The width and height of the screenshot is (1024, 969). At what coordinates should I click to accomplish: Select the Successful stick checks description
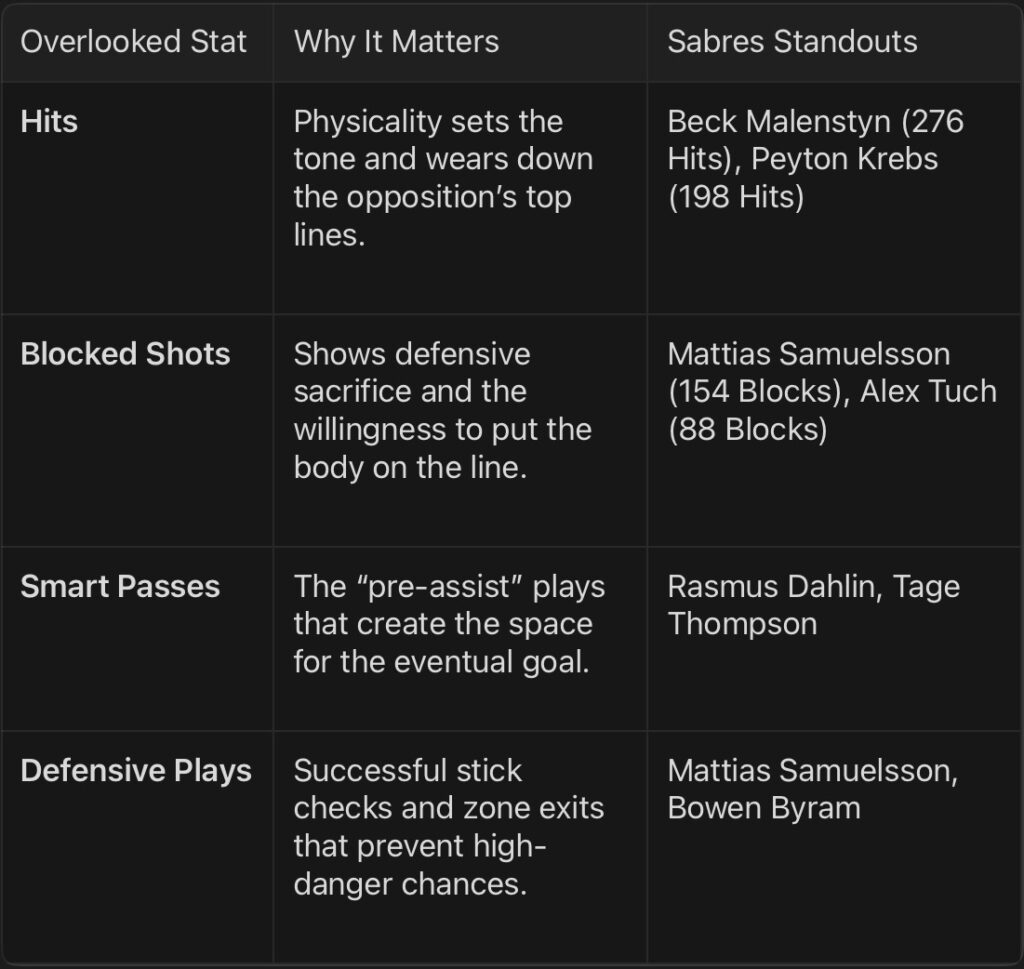(449, 827)
